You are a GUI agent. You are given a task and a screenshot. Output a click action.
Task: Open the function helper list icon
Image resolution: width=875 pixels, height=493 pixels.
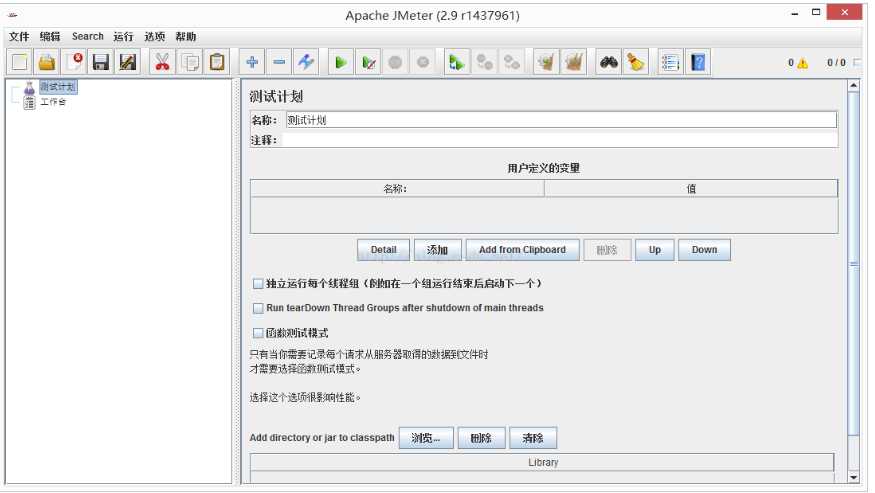coord(670,62)
